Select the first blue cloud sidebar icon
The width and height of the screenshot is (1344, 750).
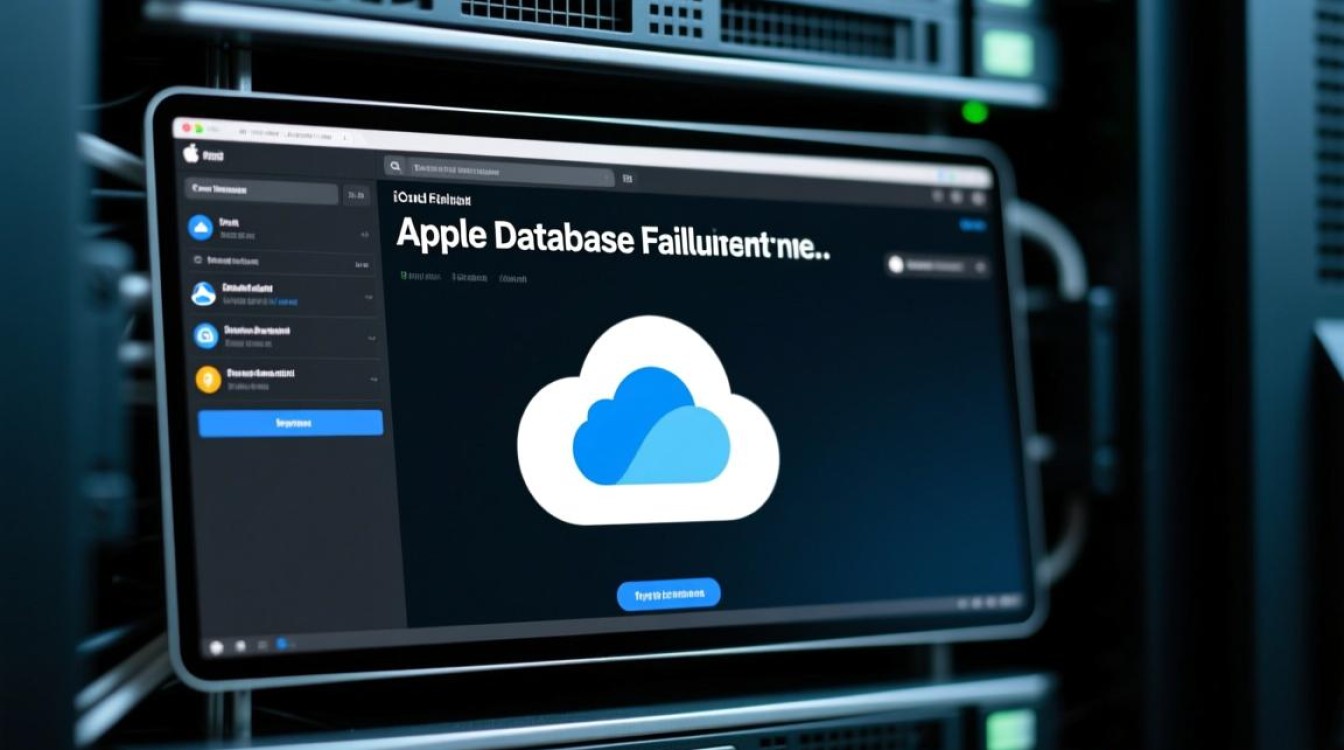(x=201, y=227)
